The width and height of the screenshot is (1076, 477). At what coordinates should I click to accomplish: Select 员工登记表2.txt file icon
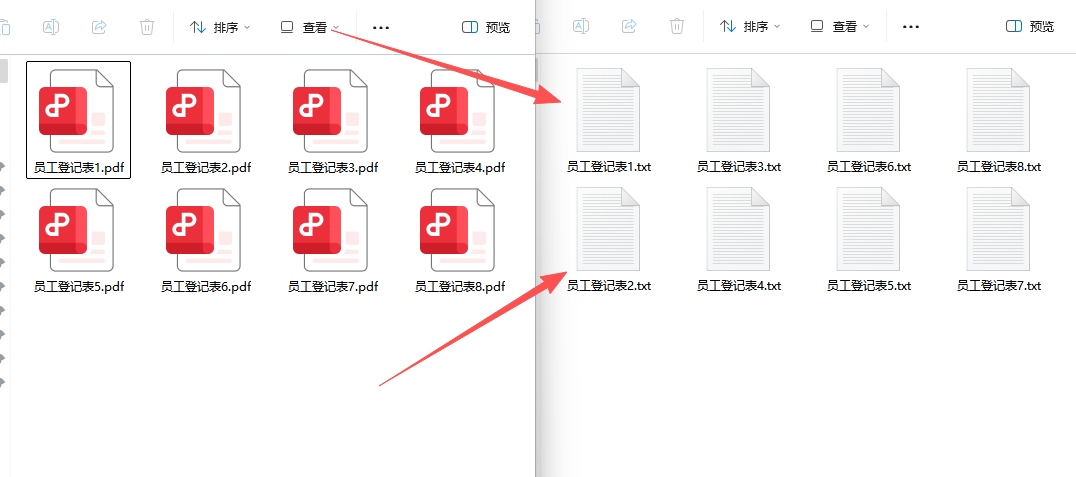click(608, 229)
